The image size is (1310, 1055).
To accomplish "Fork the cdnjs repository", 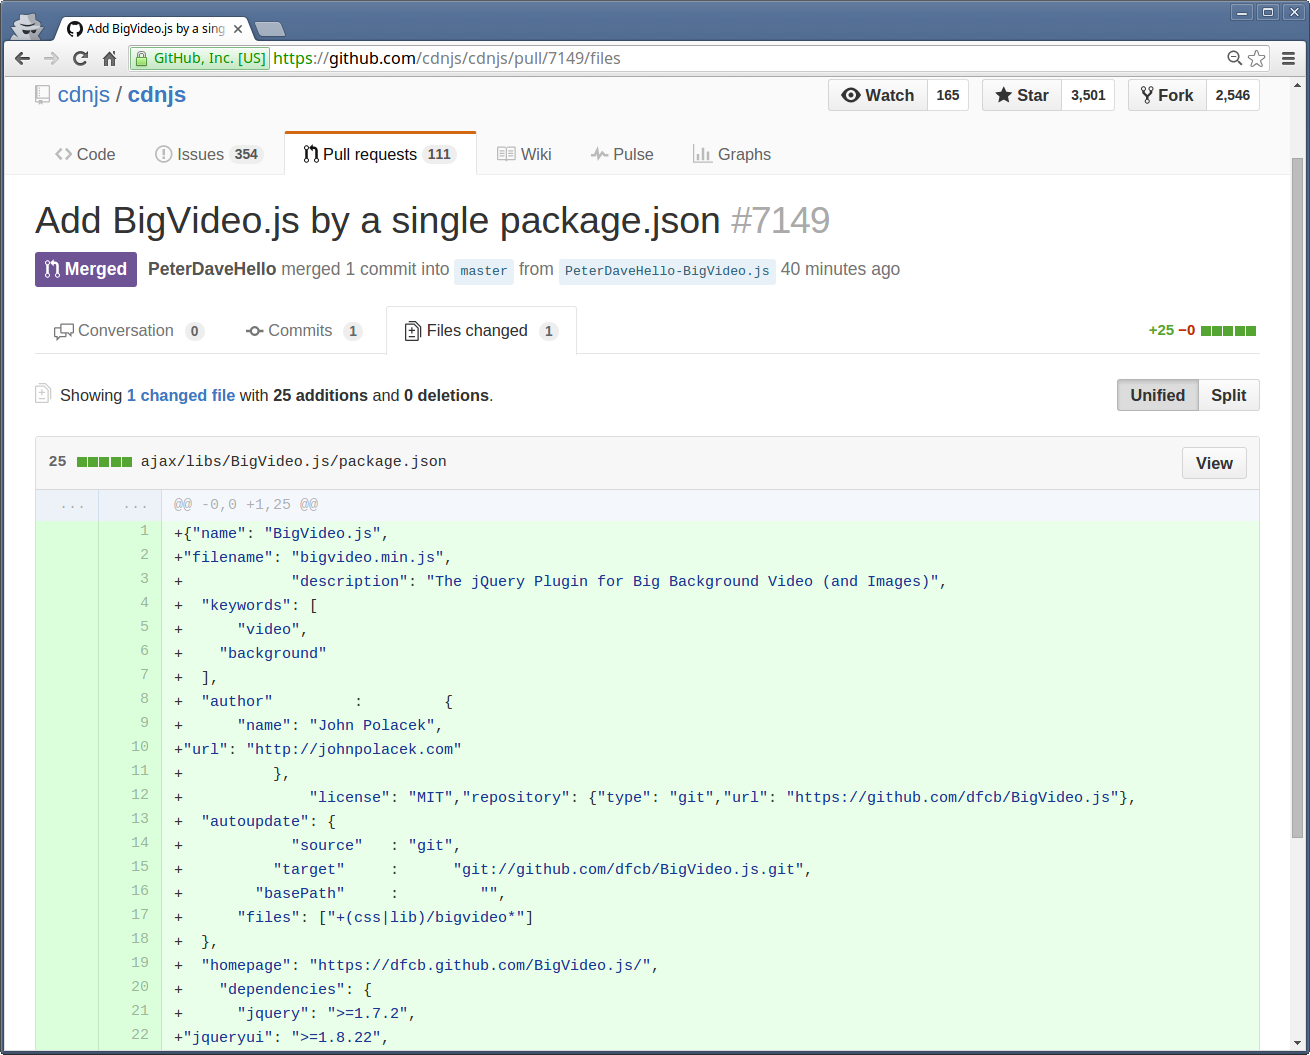I will pos(1167,95).
